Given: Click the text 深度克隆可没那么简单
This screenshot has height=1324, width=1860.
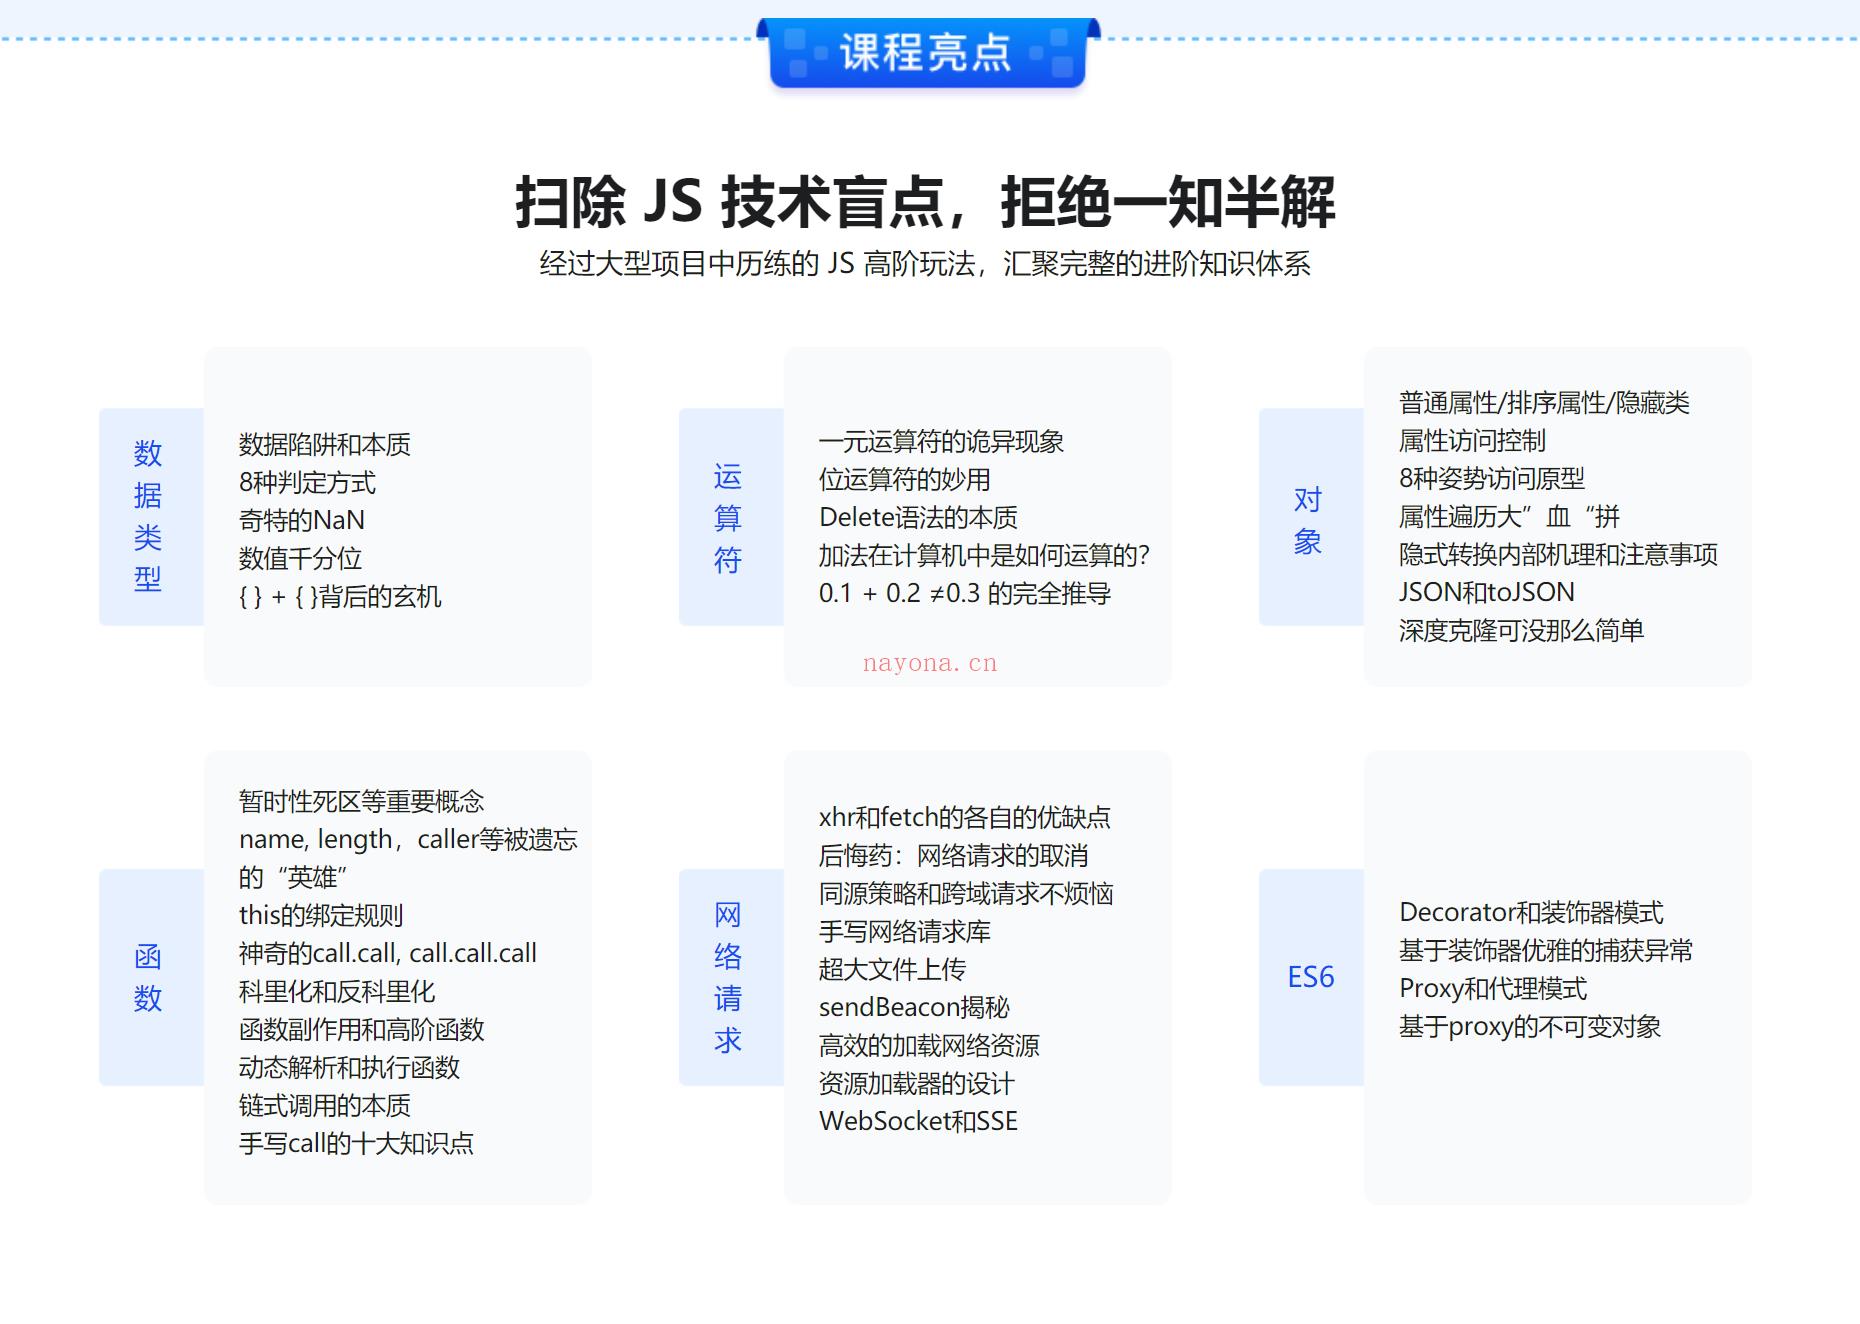Looking at the screenshot, I should [x=1521, y=631].
